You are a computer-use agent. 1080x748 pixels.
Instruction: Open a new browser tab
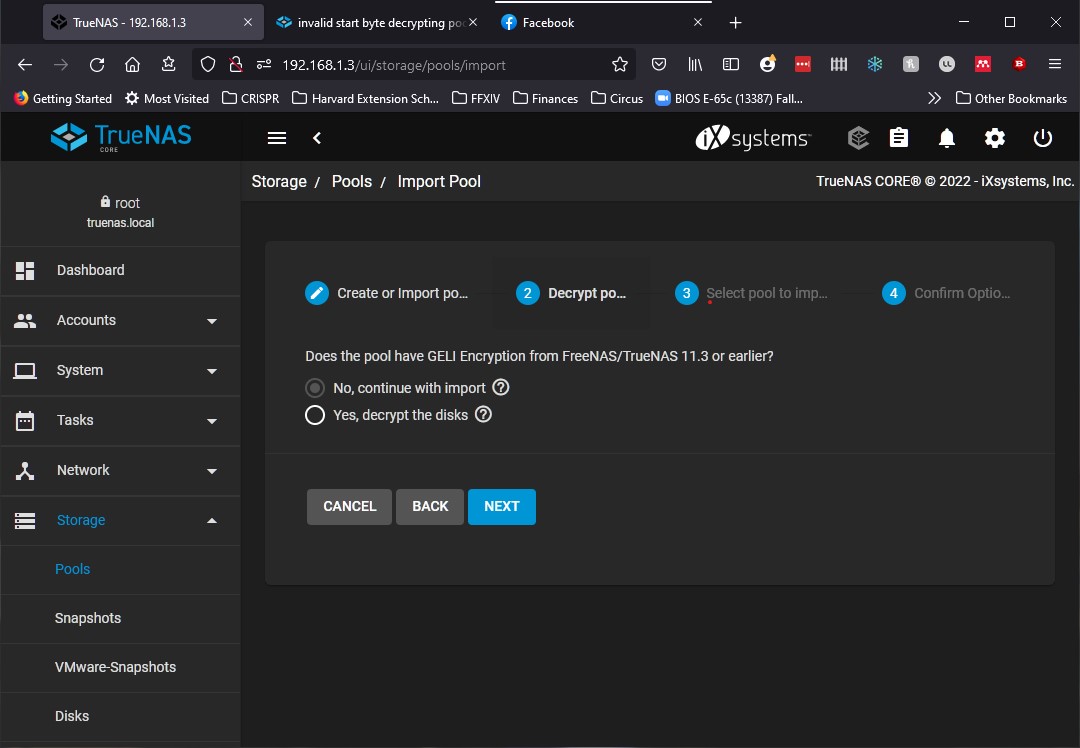click(736, 23)
